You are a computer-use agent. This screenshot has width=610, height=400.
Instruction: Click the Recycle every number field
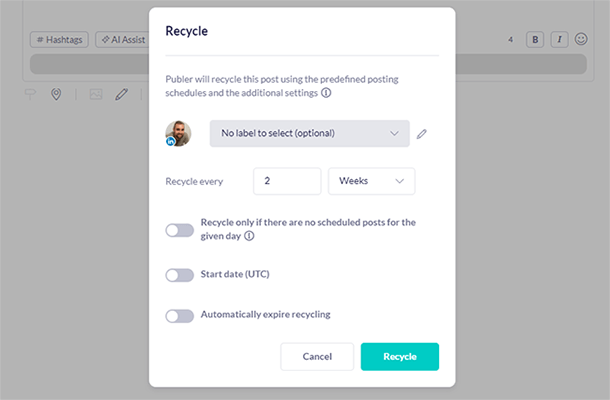pos(287,181)
